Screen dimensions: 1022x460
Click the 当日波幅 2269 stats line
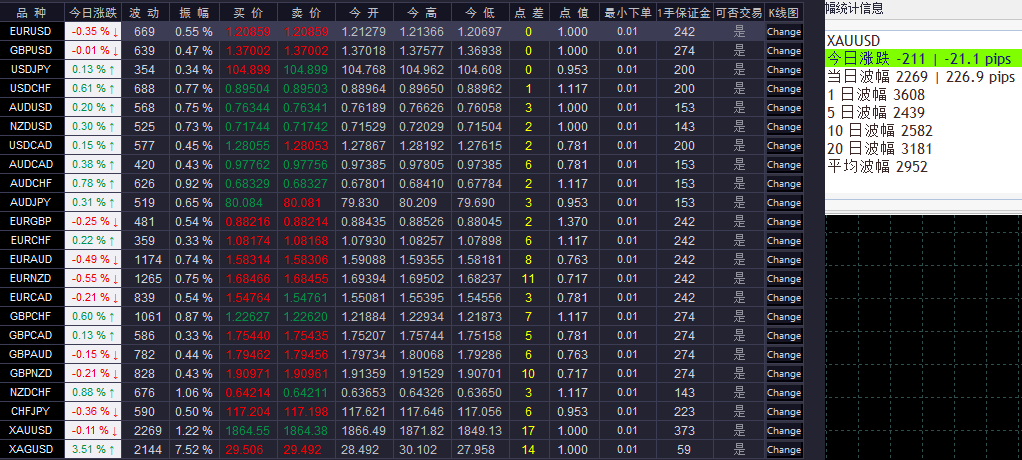click(921, 77)
